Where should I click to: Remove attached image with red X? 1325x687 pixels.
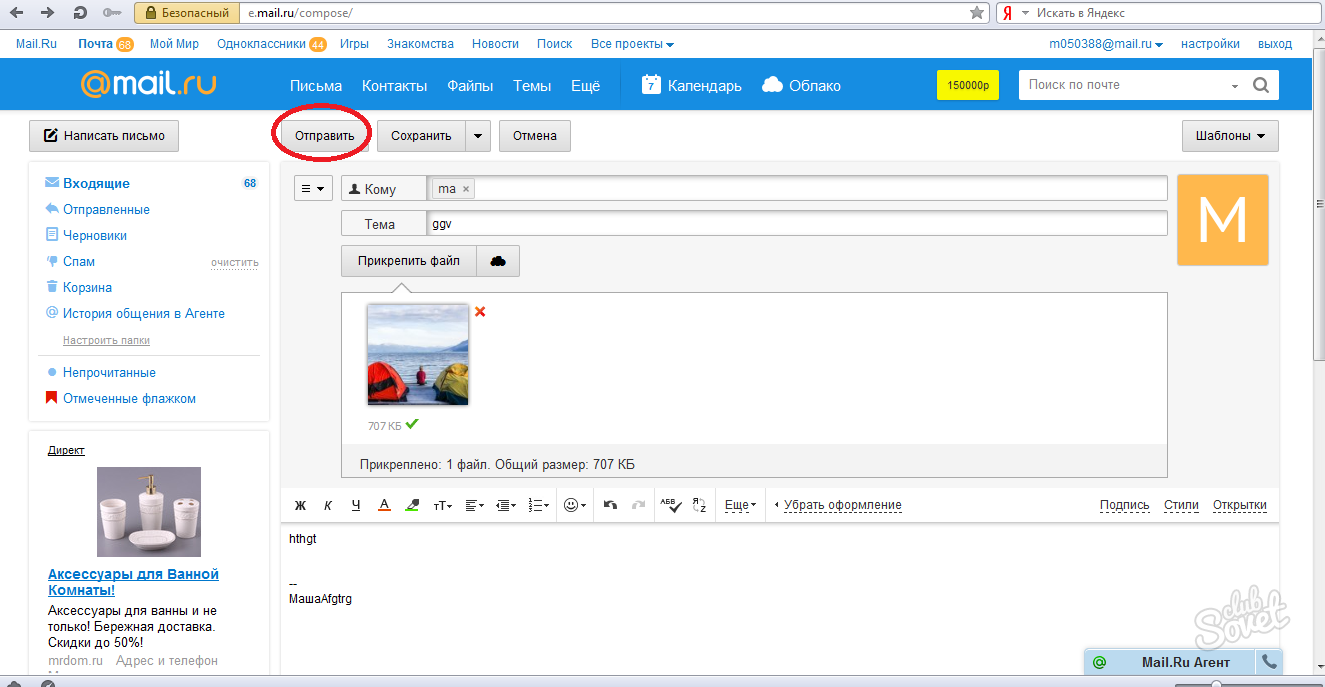[x=480, y=312]
